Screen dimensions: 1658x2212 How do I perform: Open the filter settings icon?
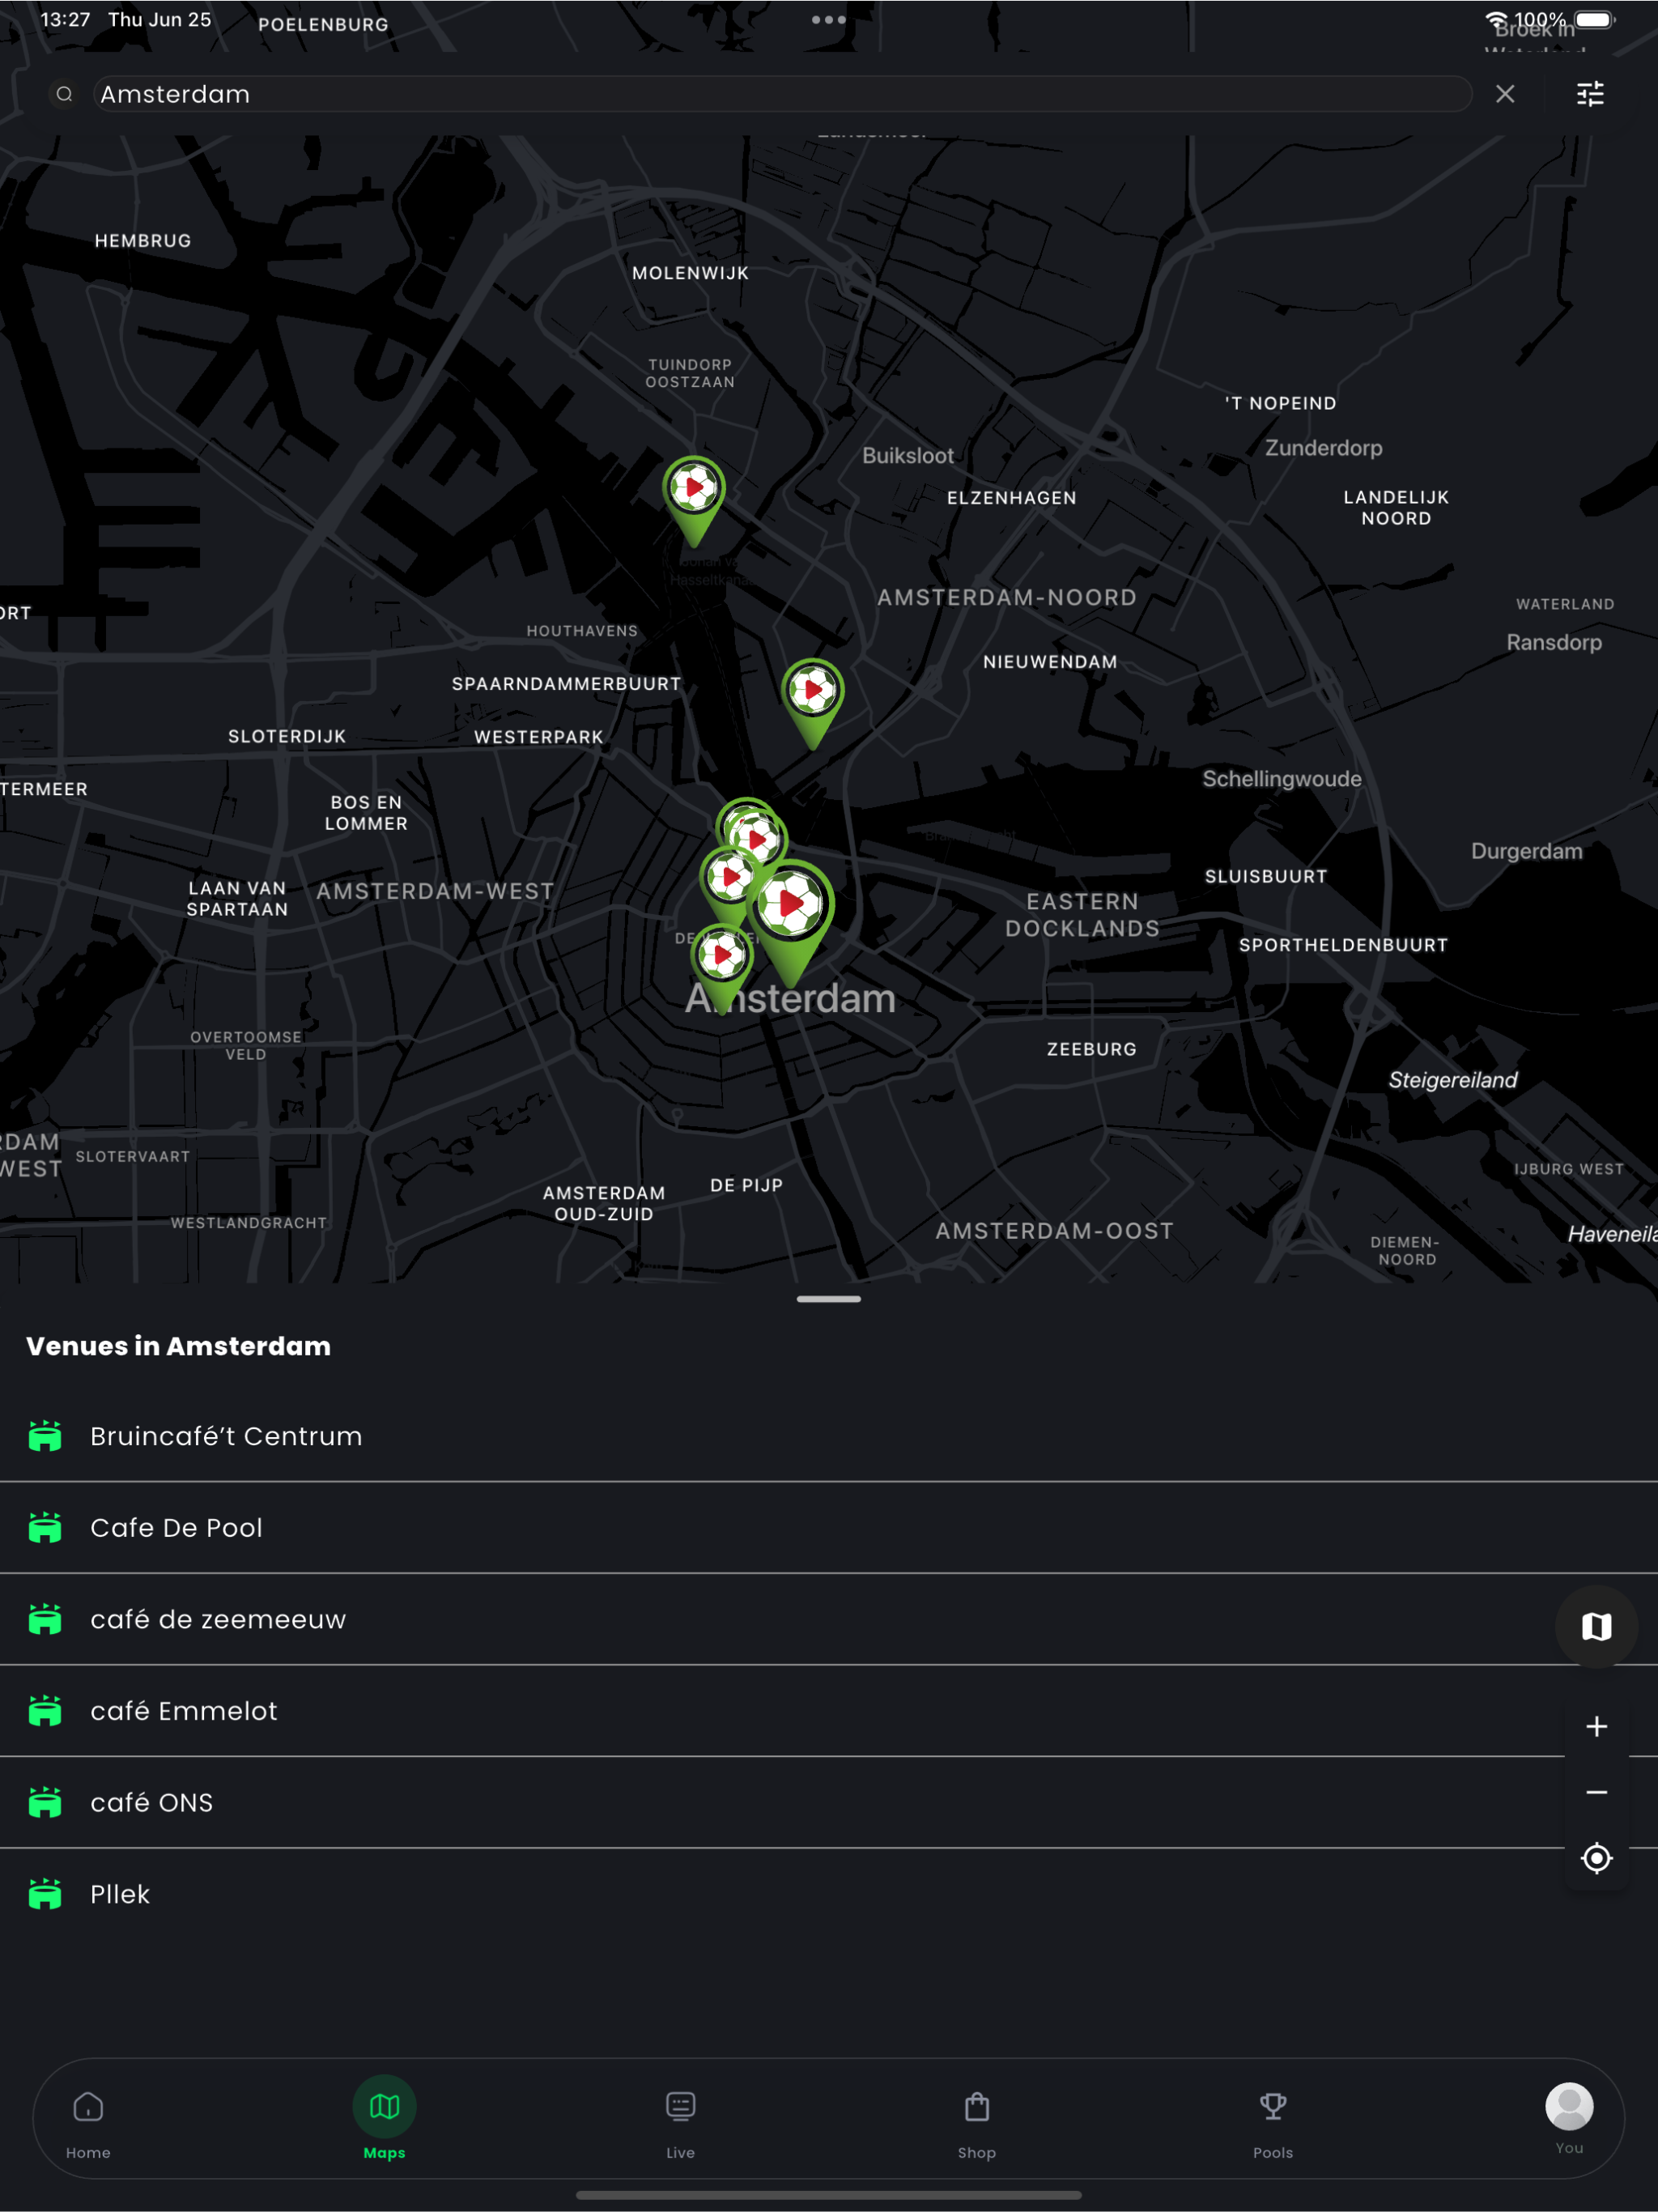pos(1590,94)
